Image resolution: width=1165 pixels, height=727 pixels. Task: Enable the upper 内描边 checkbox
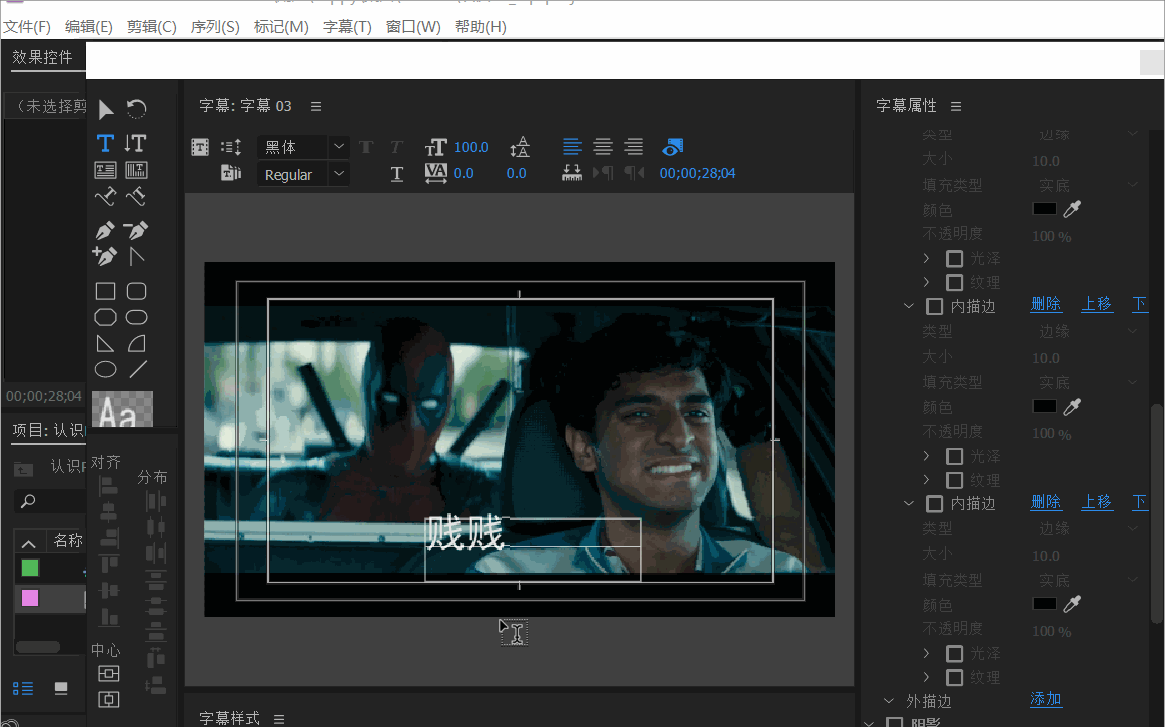click(x=935, y=306)
